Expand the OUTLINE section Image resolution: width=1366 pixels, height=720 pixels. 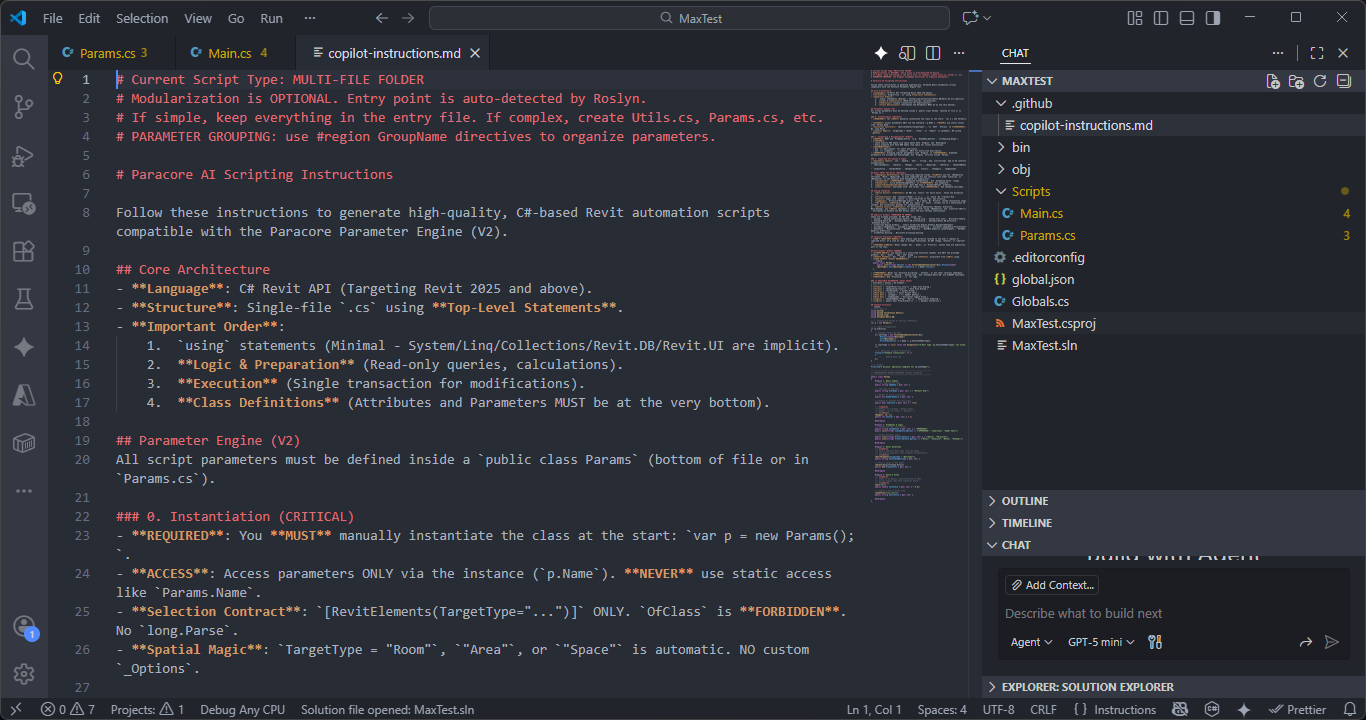tap(1024, 501)
